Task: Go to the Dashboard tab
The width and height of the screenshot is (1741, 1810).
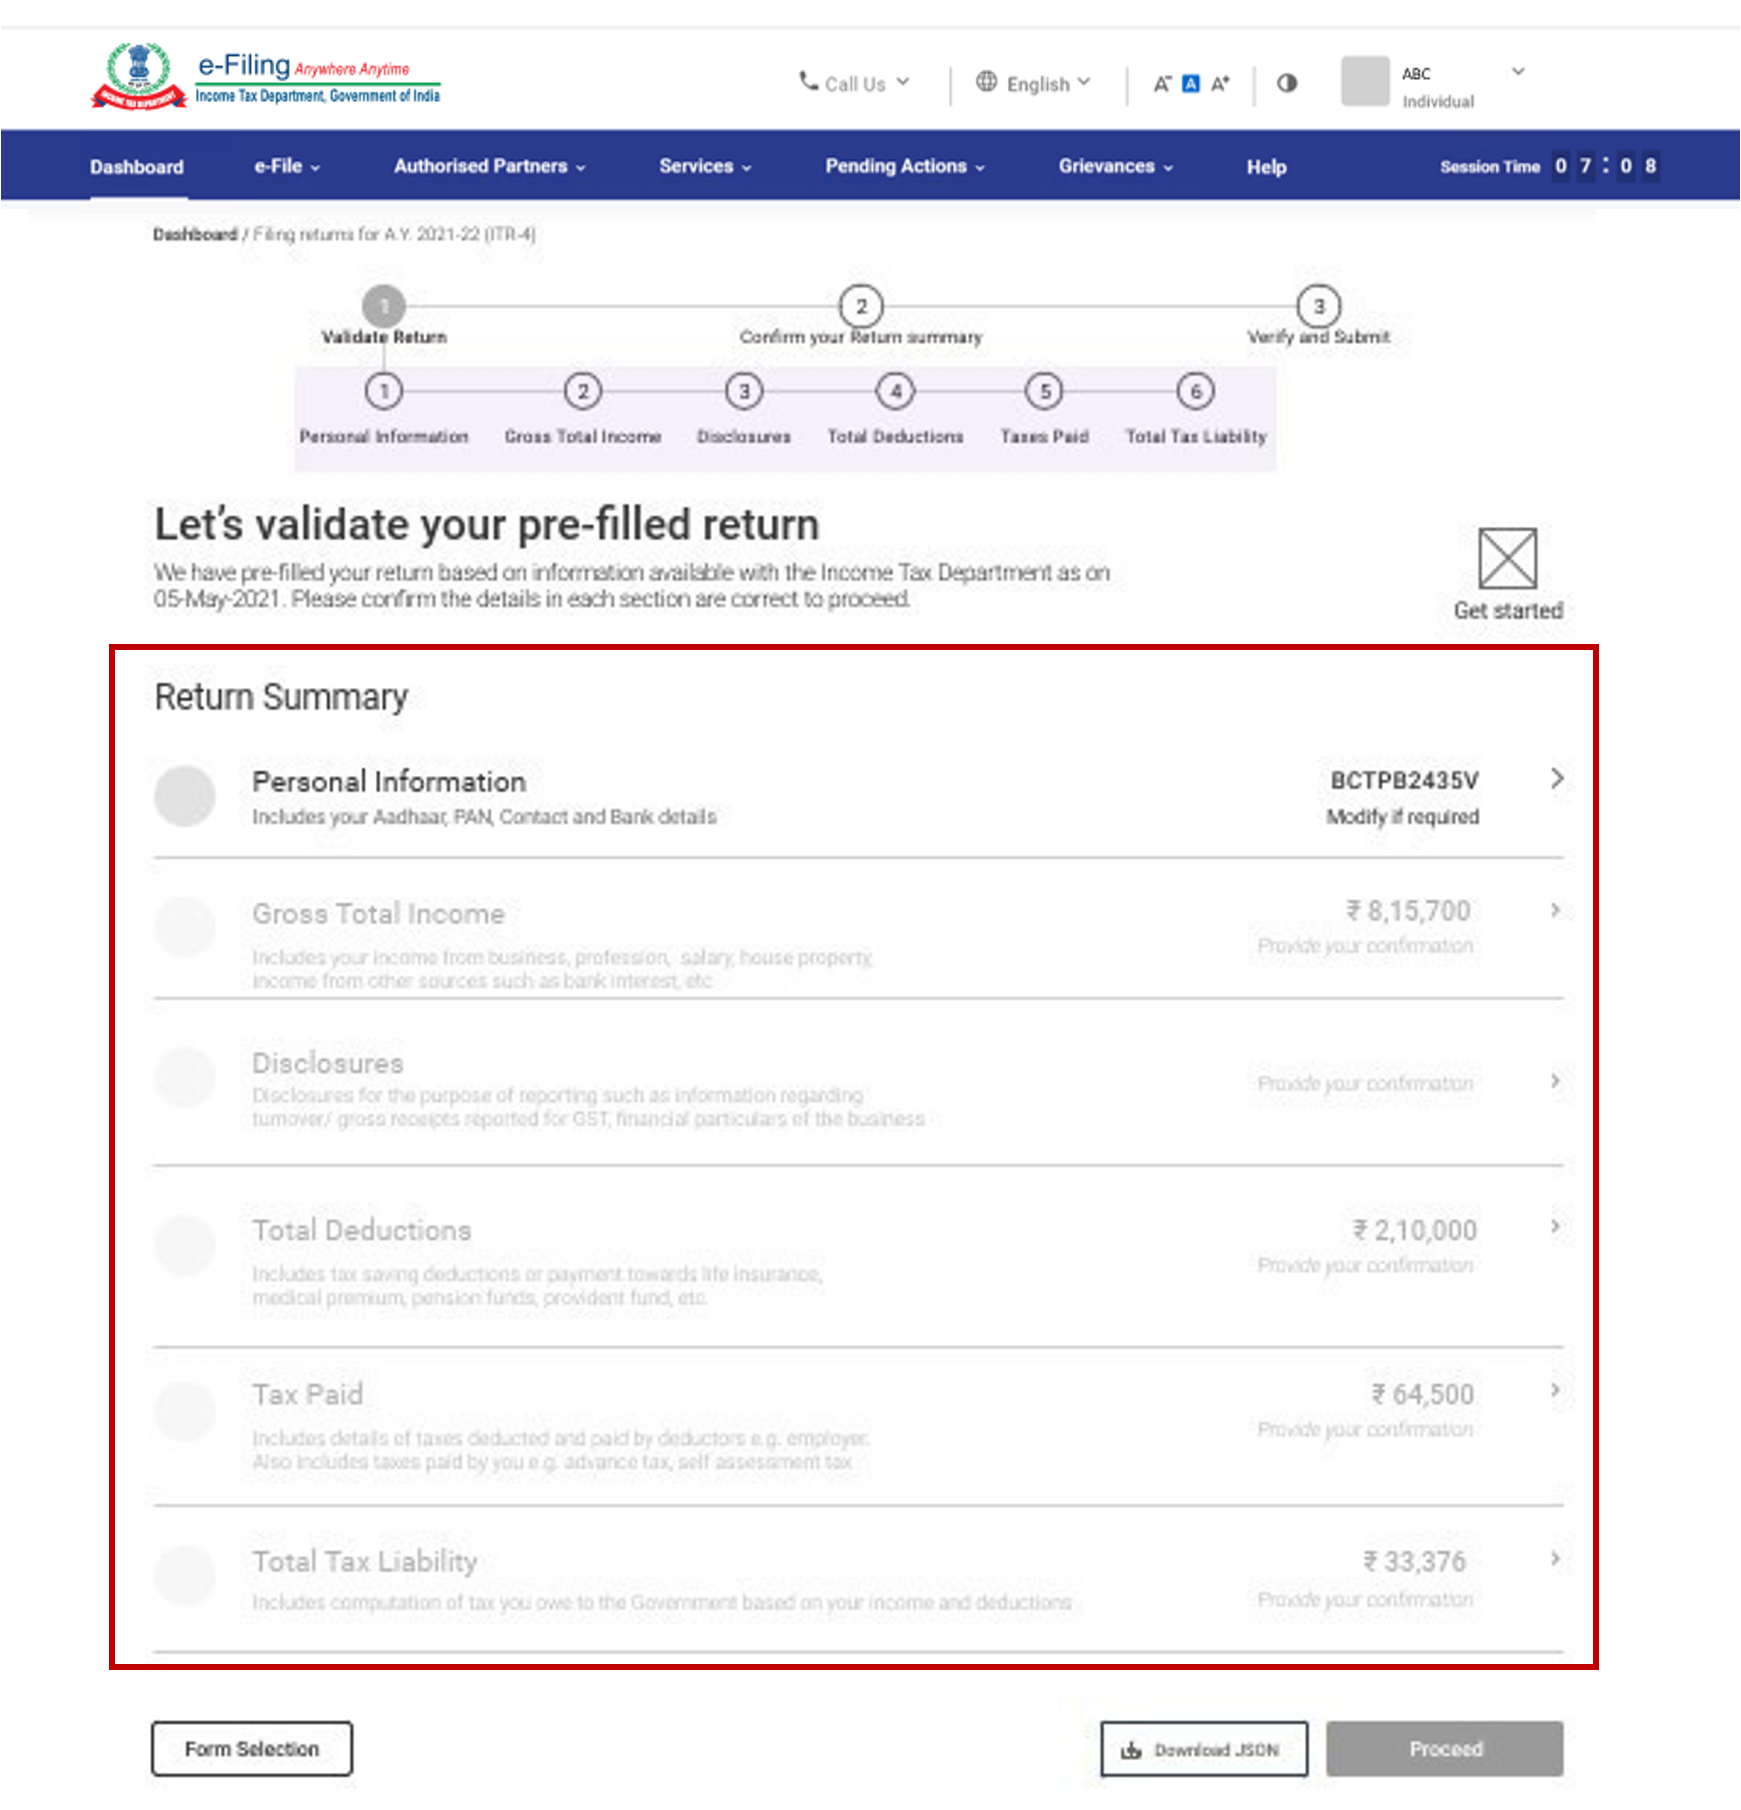Action: coord(137,167)
